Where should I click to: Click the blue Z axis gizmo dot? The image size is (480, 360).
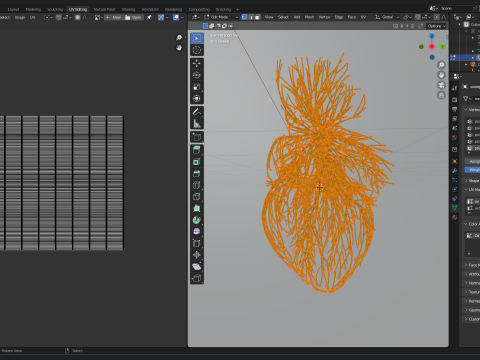coord(432,36)
